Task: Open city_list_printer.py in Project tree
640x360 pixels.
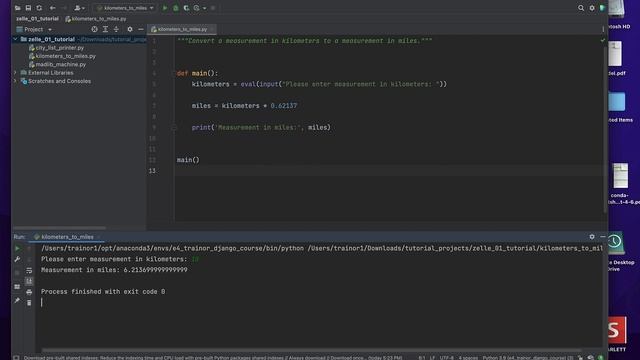Action: (56, 48)
